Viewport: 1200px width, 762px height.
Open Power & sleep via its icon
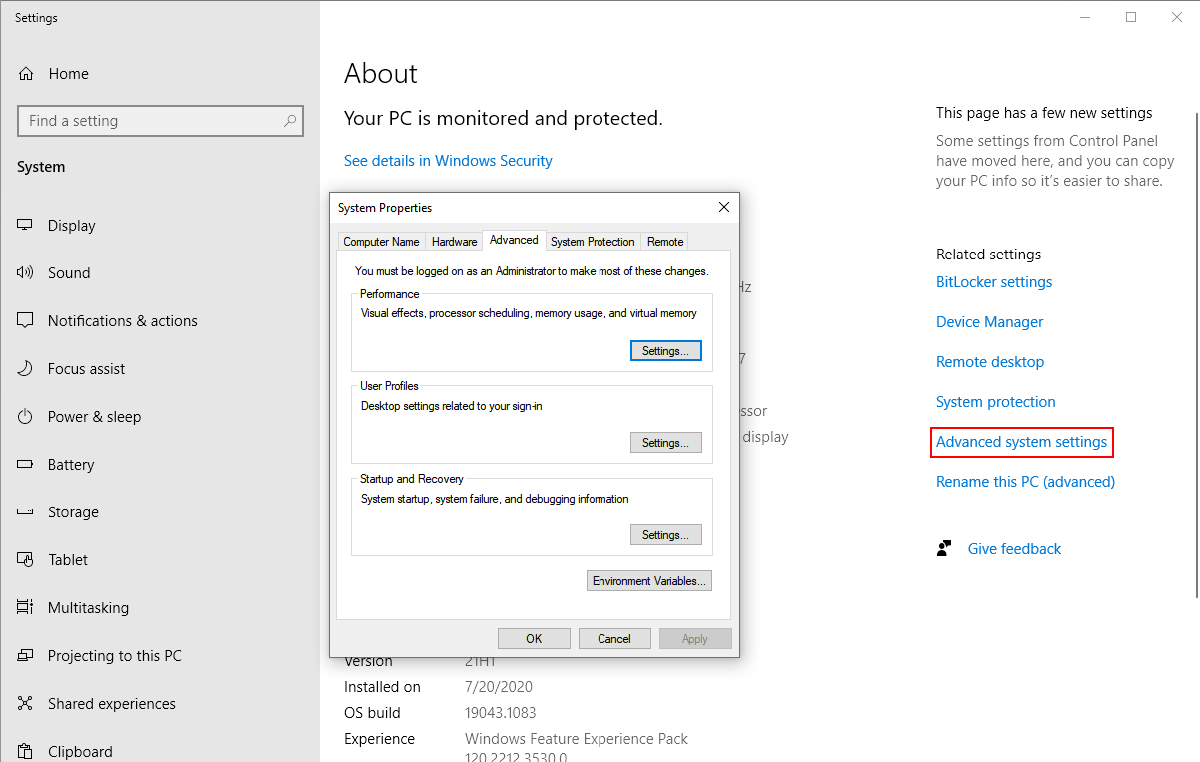point(26,417)
